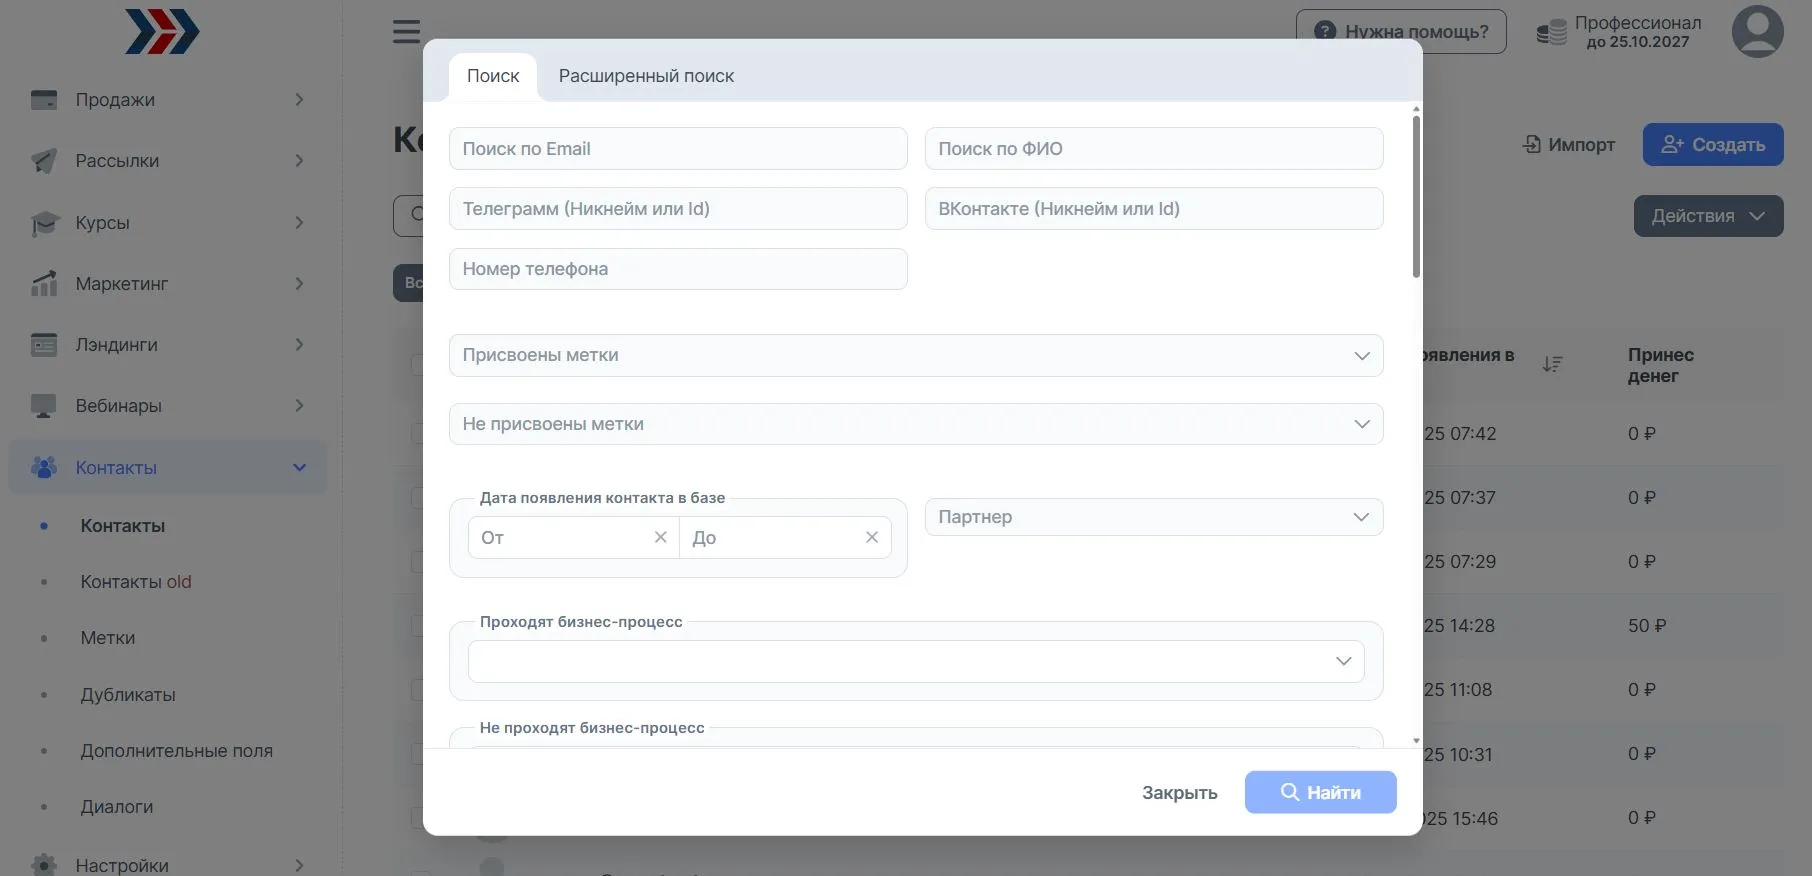Click the user profile avatar
This screenshot has height=876, width=1812.
[1757, 32]
